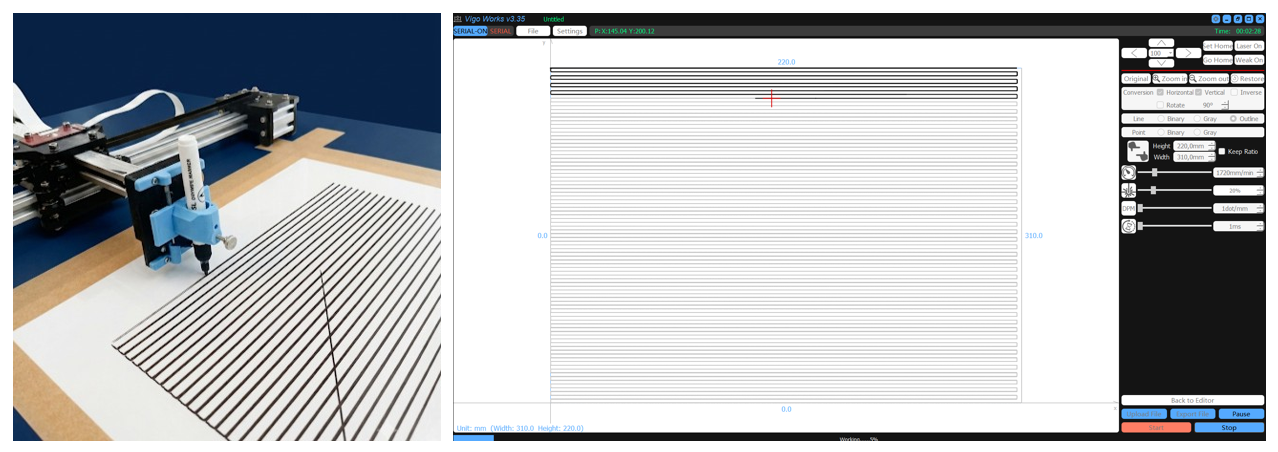Screen dimensions: 1278x452
Task: Check the Keep Ratio option
Action: point(1222,151)
